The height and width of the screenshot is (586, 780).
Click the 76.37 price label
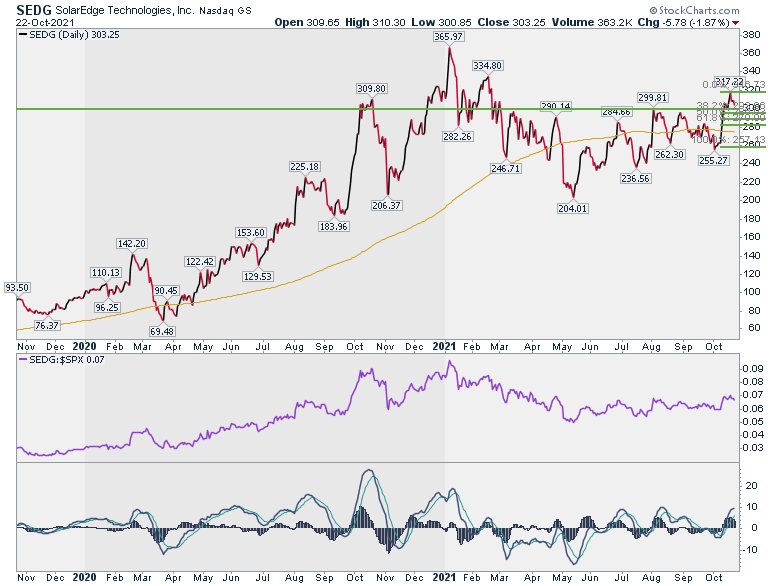(x=47, y=325)
